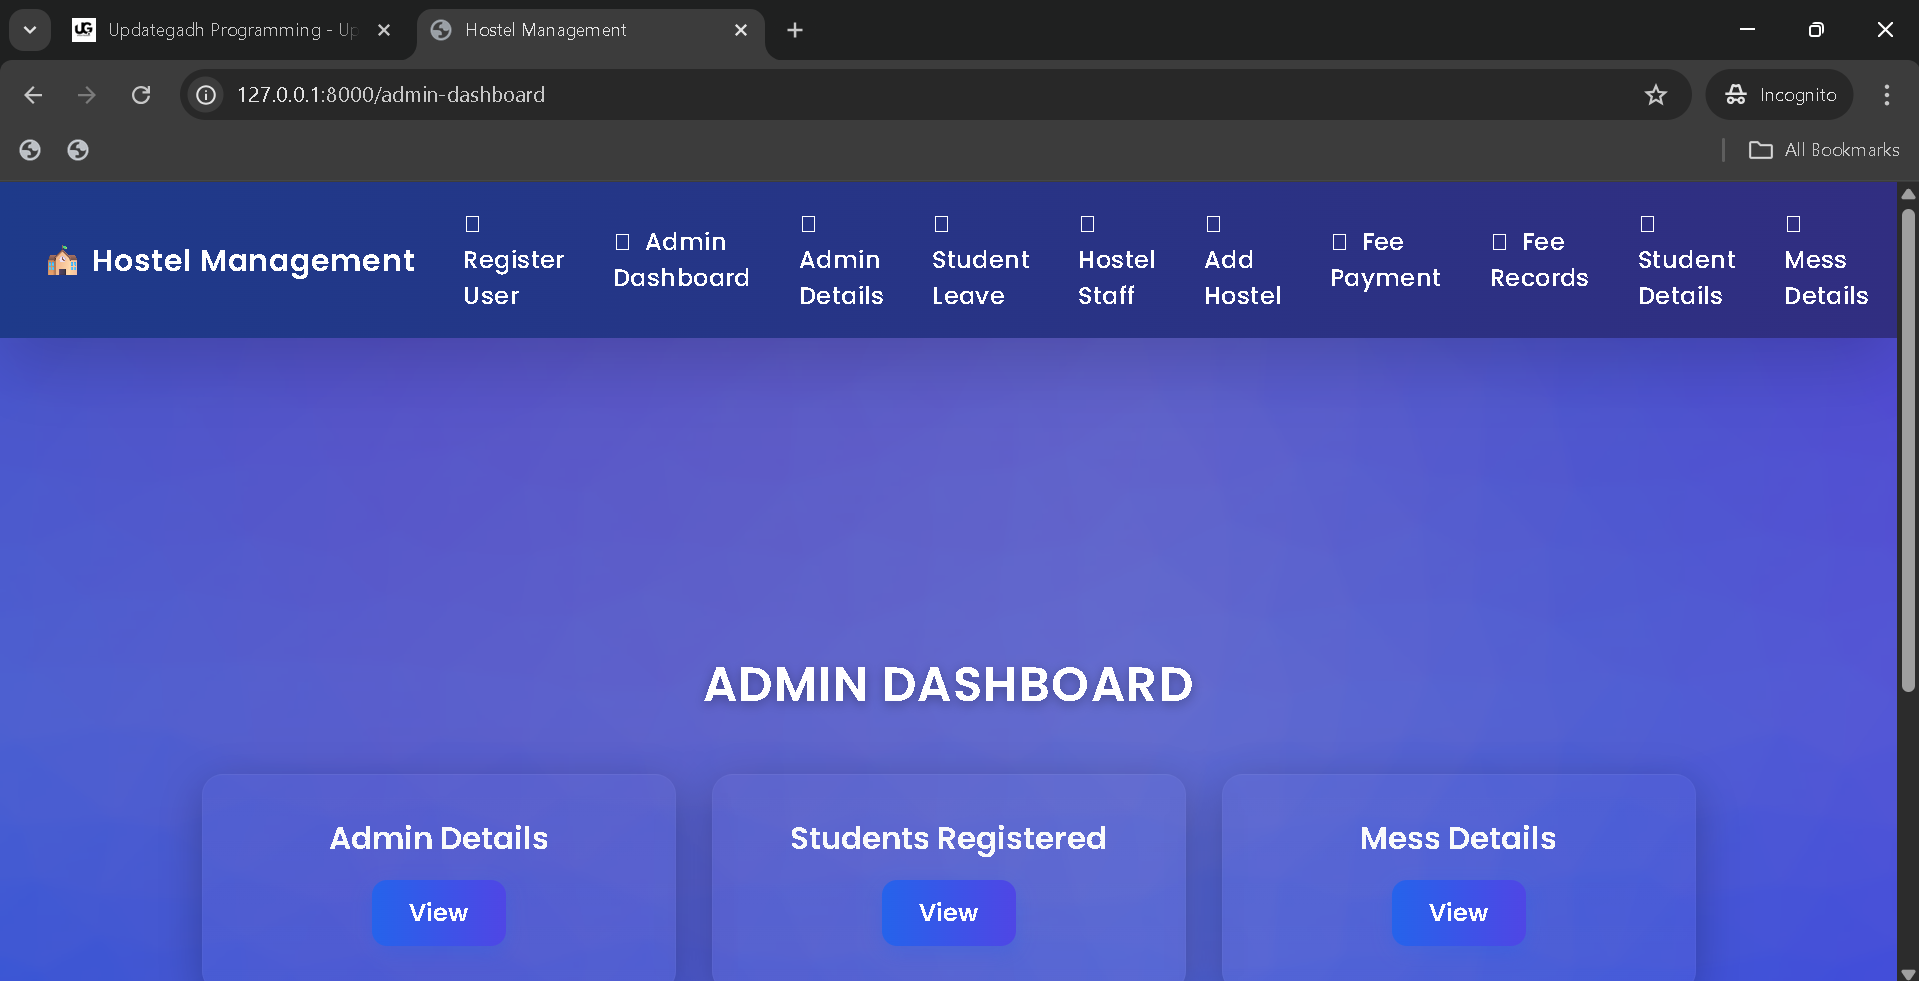Open Student Leave from navigation
The height and width of the screenshot is (981, 1919).
tap(980, 277)
